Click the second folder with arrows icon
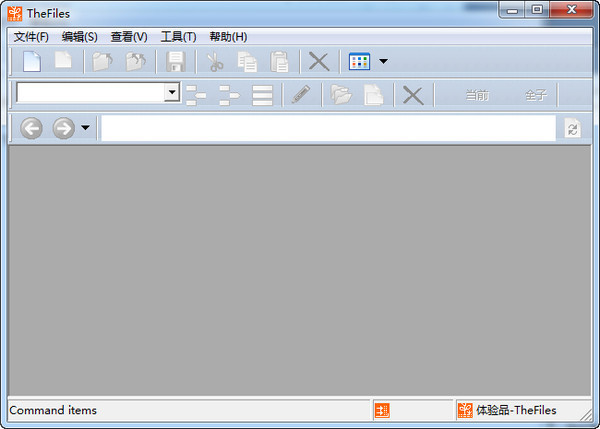 click(x=136, y=62)
